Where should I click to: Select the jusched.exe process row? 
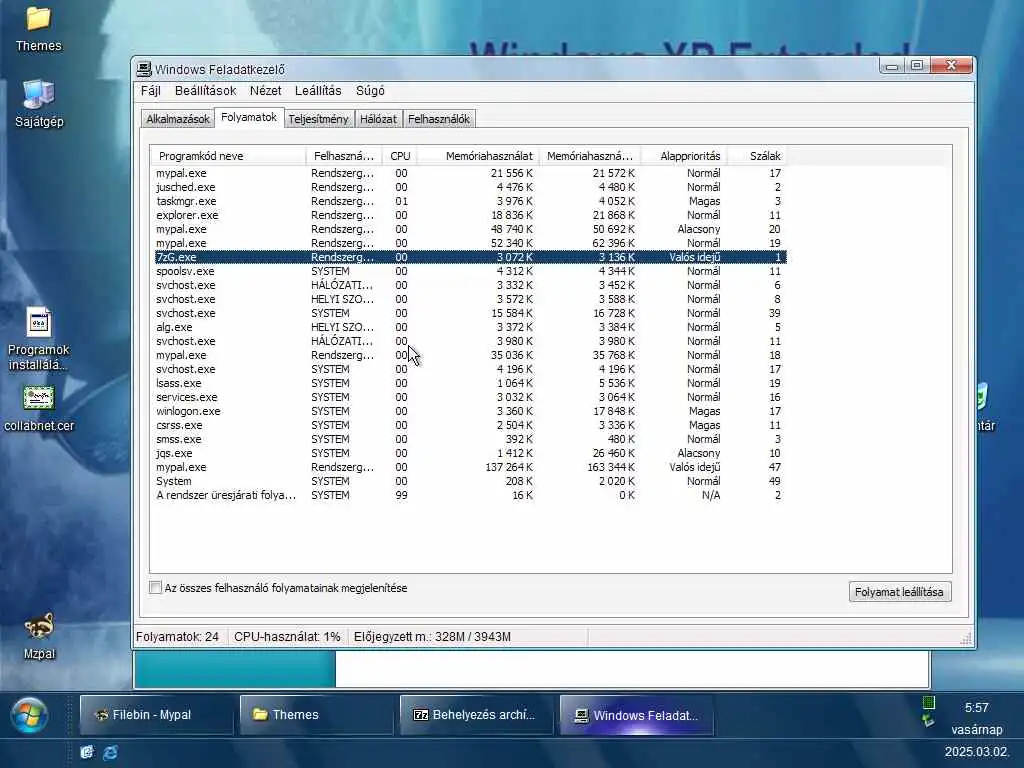[470, 187]
